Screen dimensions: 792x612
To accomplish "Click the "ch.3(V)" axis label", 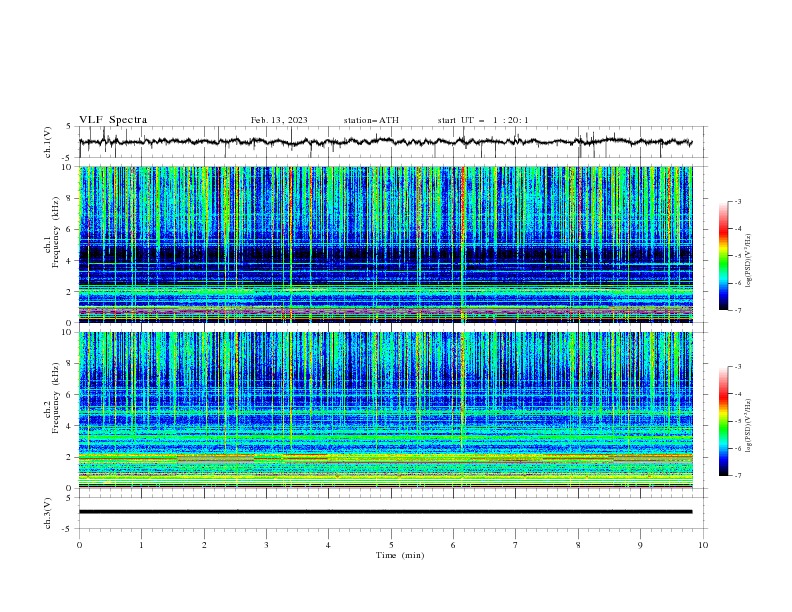I will [48, 513].
